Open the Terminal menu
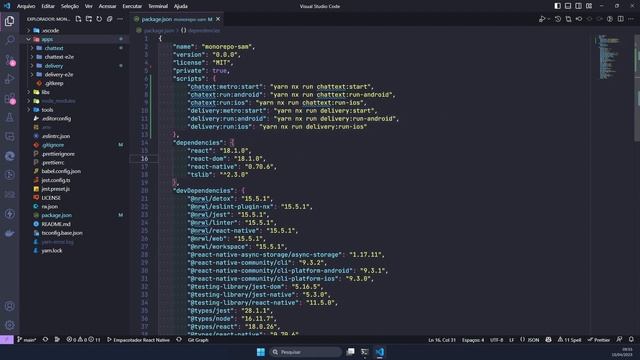Viewport: 640px width, 360px height. [158, 6]
